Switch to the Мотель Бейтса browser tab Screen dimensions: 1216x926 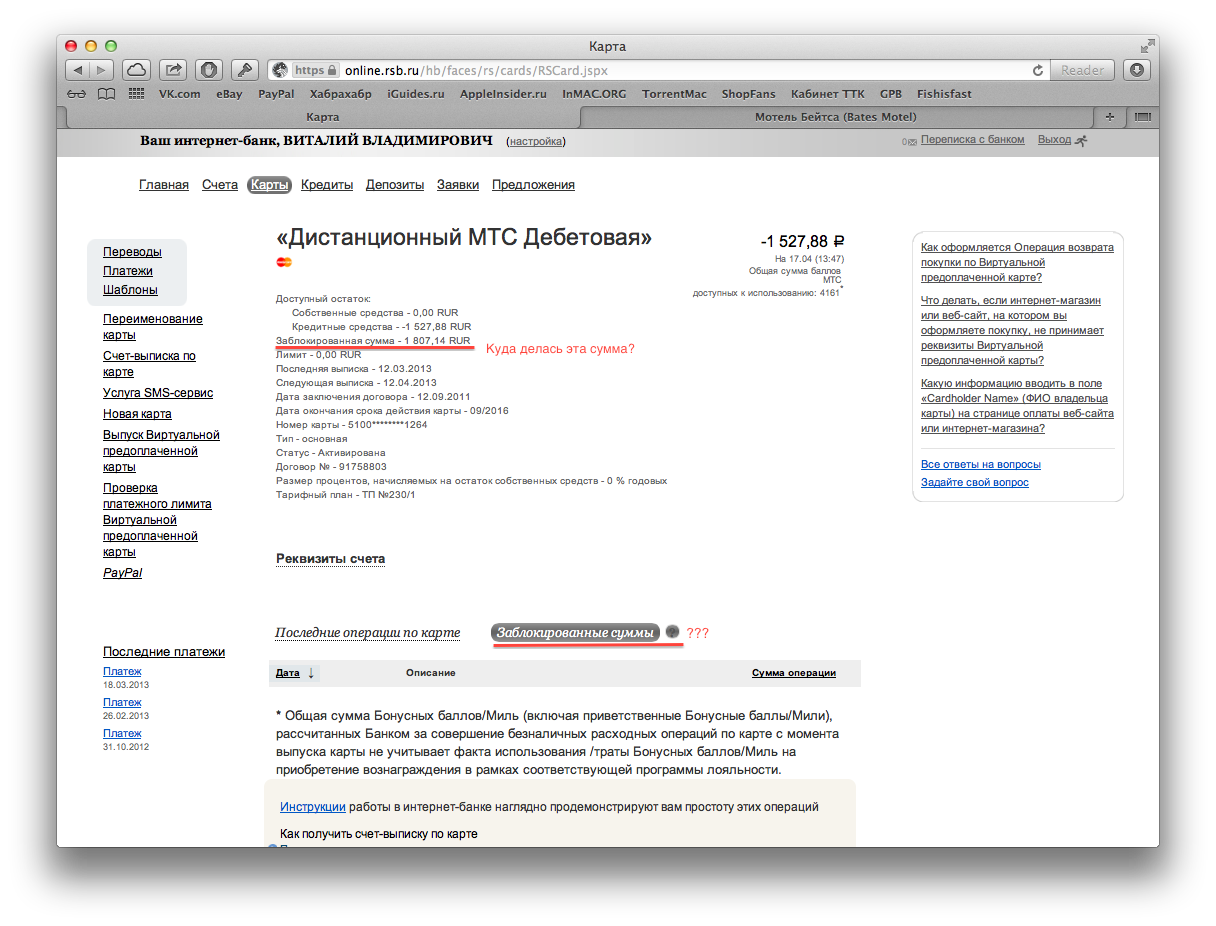click(x=835, y=117)
